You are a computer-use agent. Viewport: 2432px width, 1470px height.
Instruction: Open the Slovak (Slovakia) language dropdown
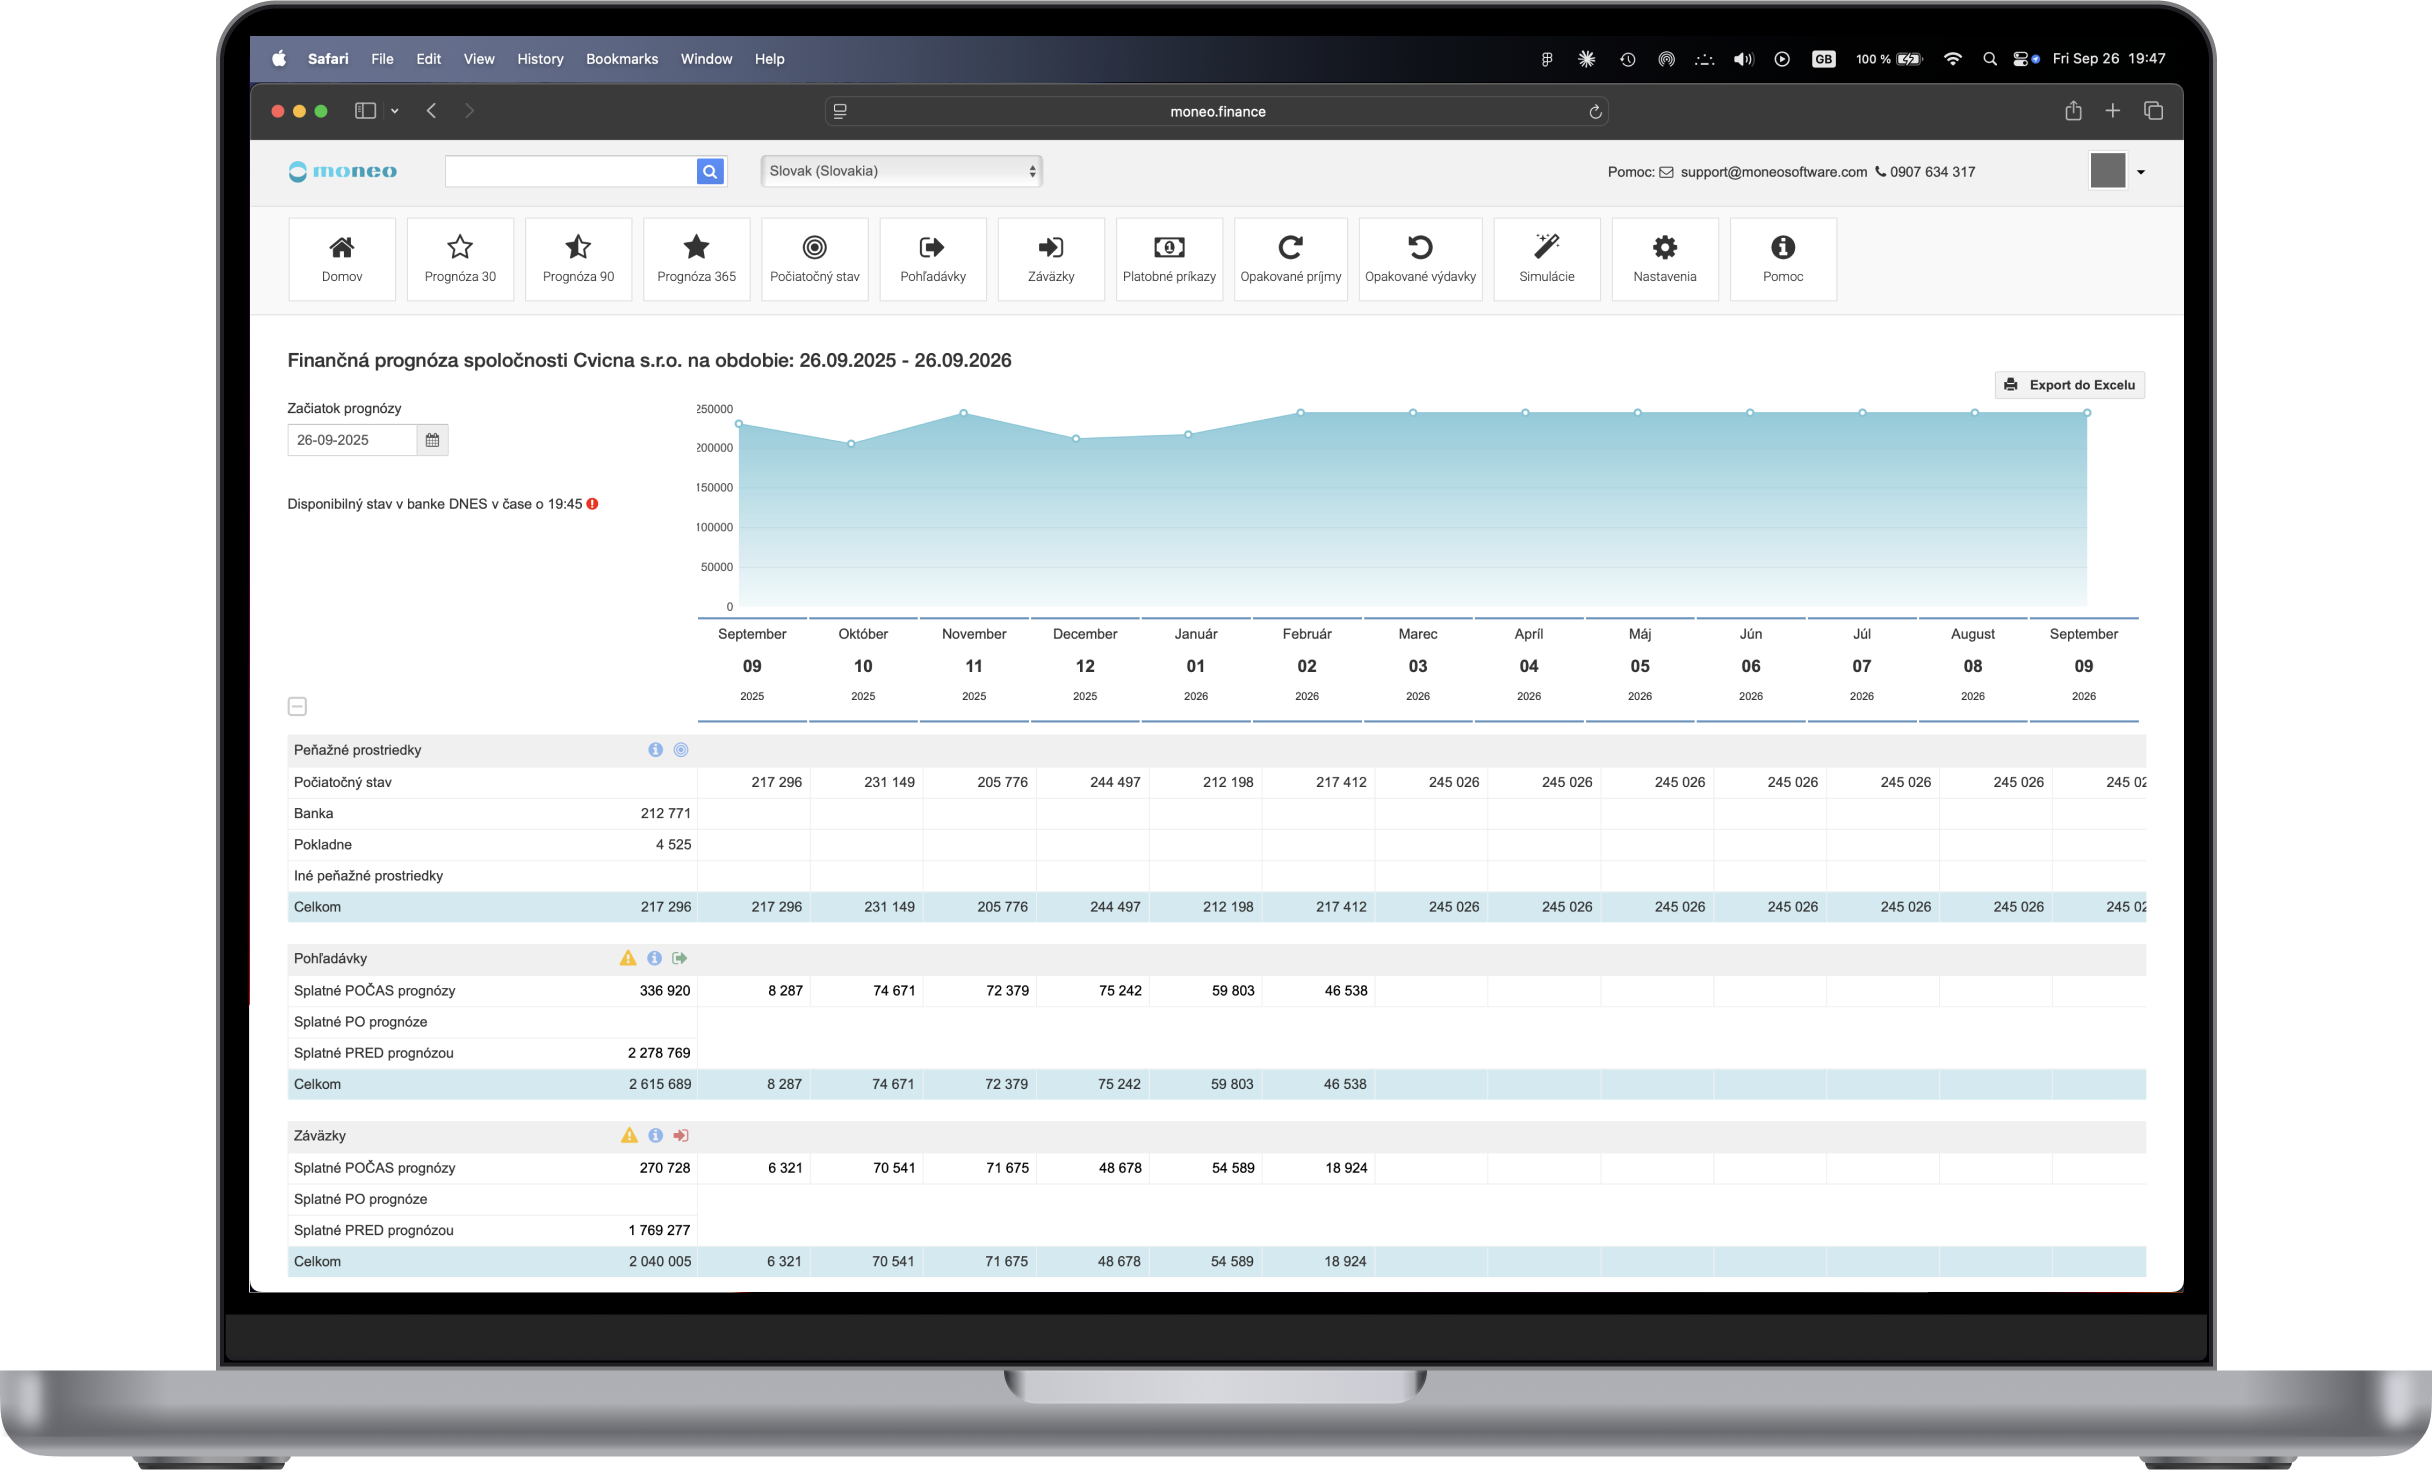click(901, 171)
